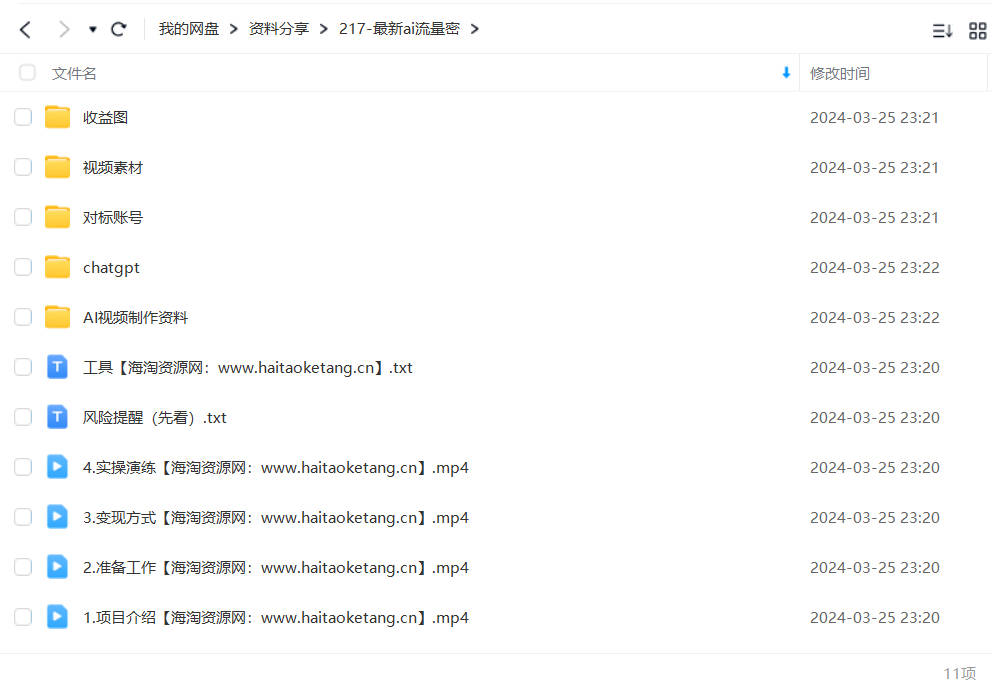Click the video icon for 1.项目介绍

[57, 617]
